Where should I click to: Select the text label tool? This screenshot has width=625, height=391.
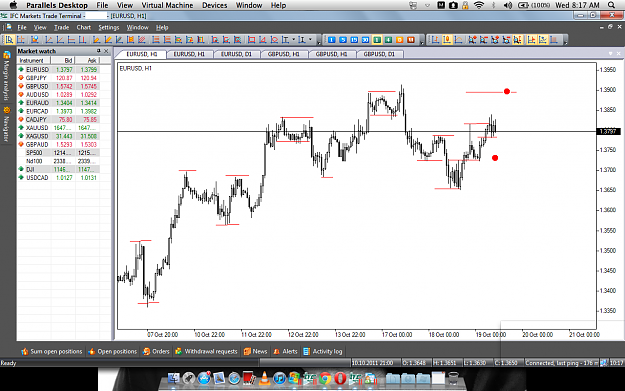285,39
